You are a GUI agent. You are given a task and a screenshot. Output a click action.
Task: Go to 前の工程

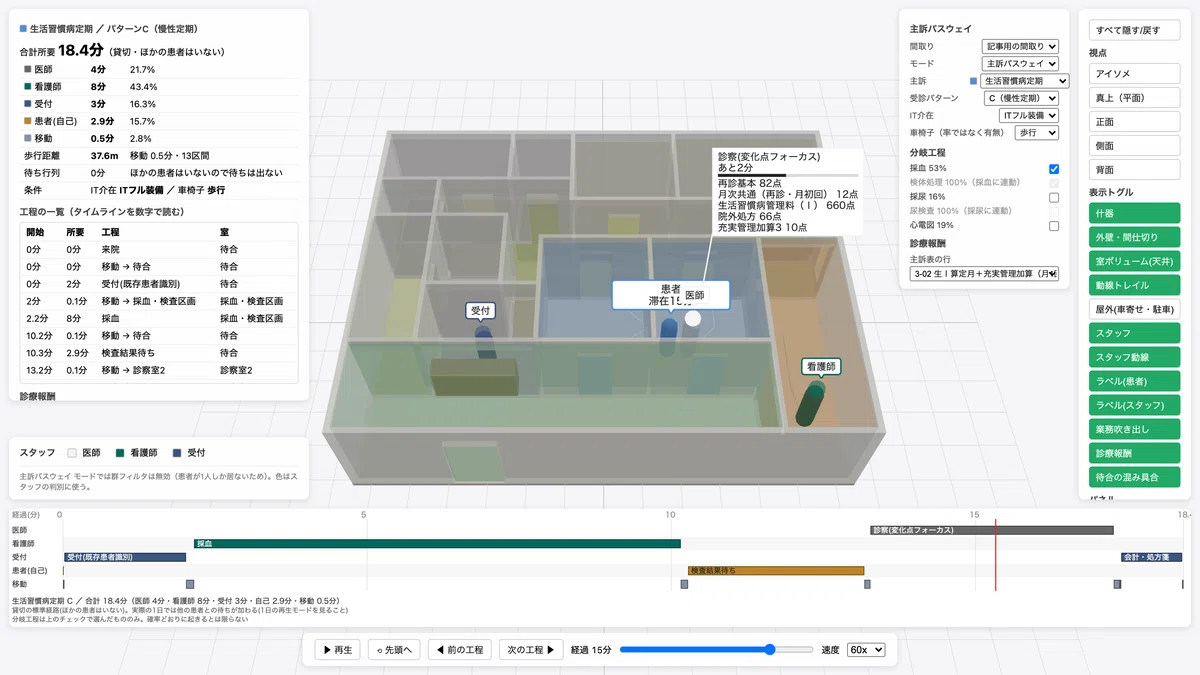(460, 650)
